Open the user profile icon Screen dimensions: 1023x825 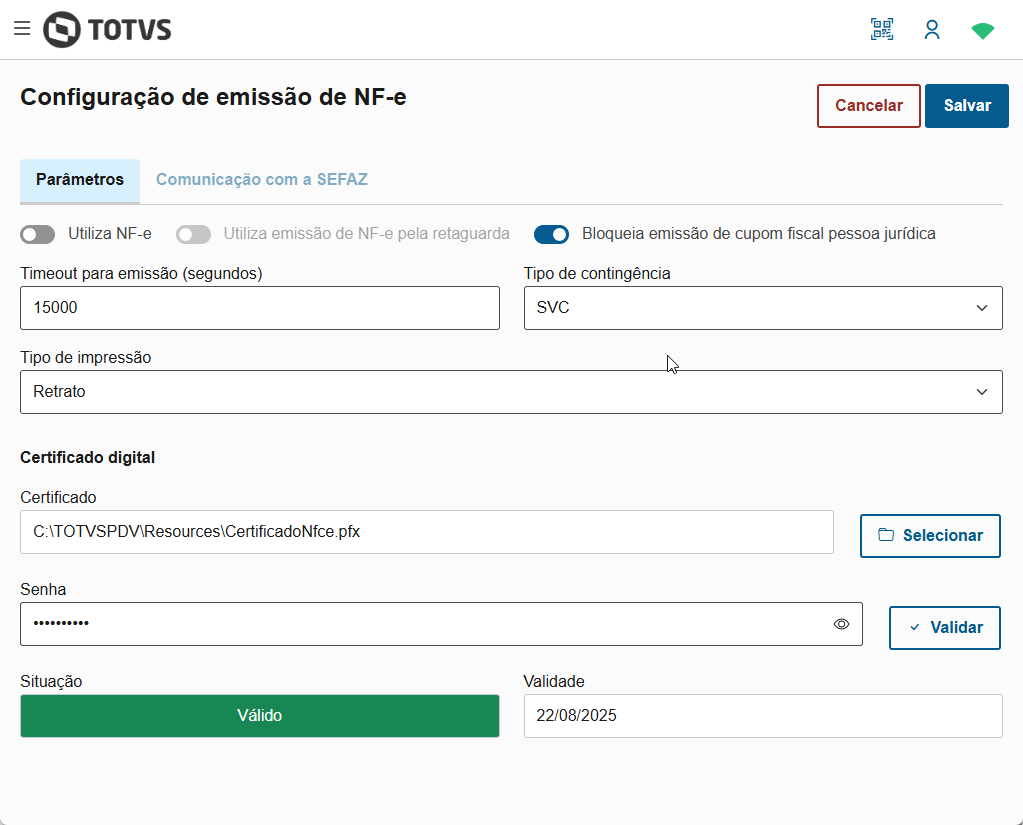point(932,29)
